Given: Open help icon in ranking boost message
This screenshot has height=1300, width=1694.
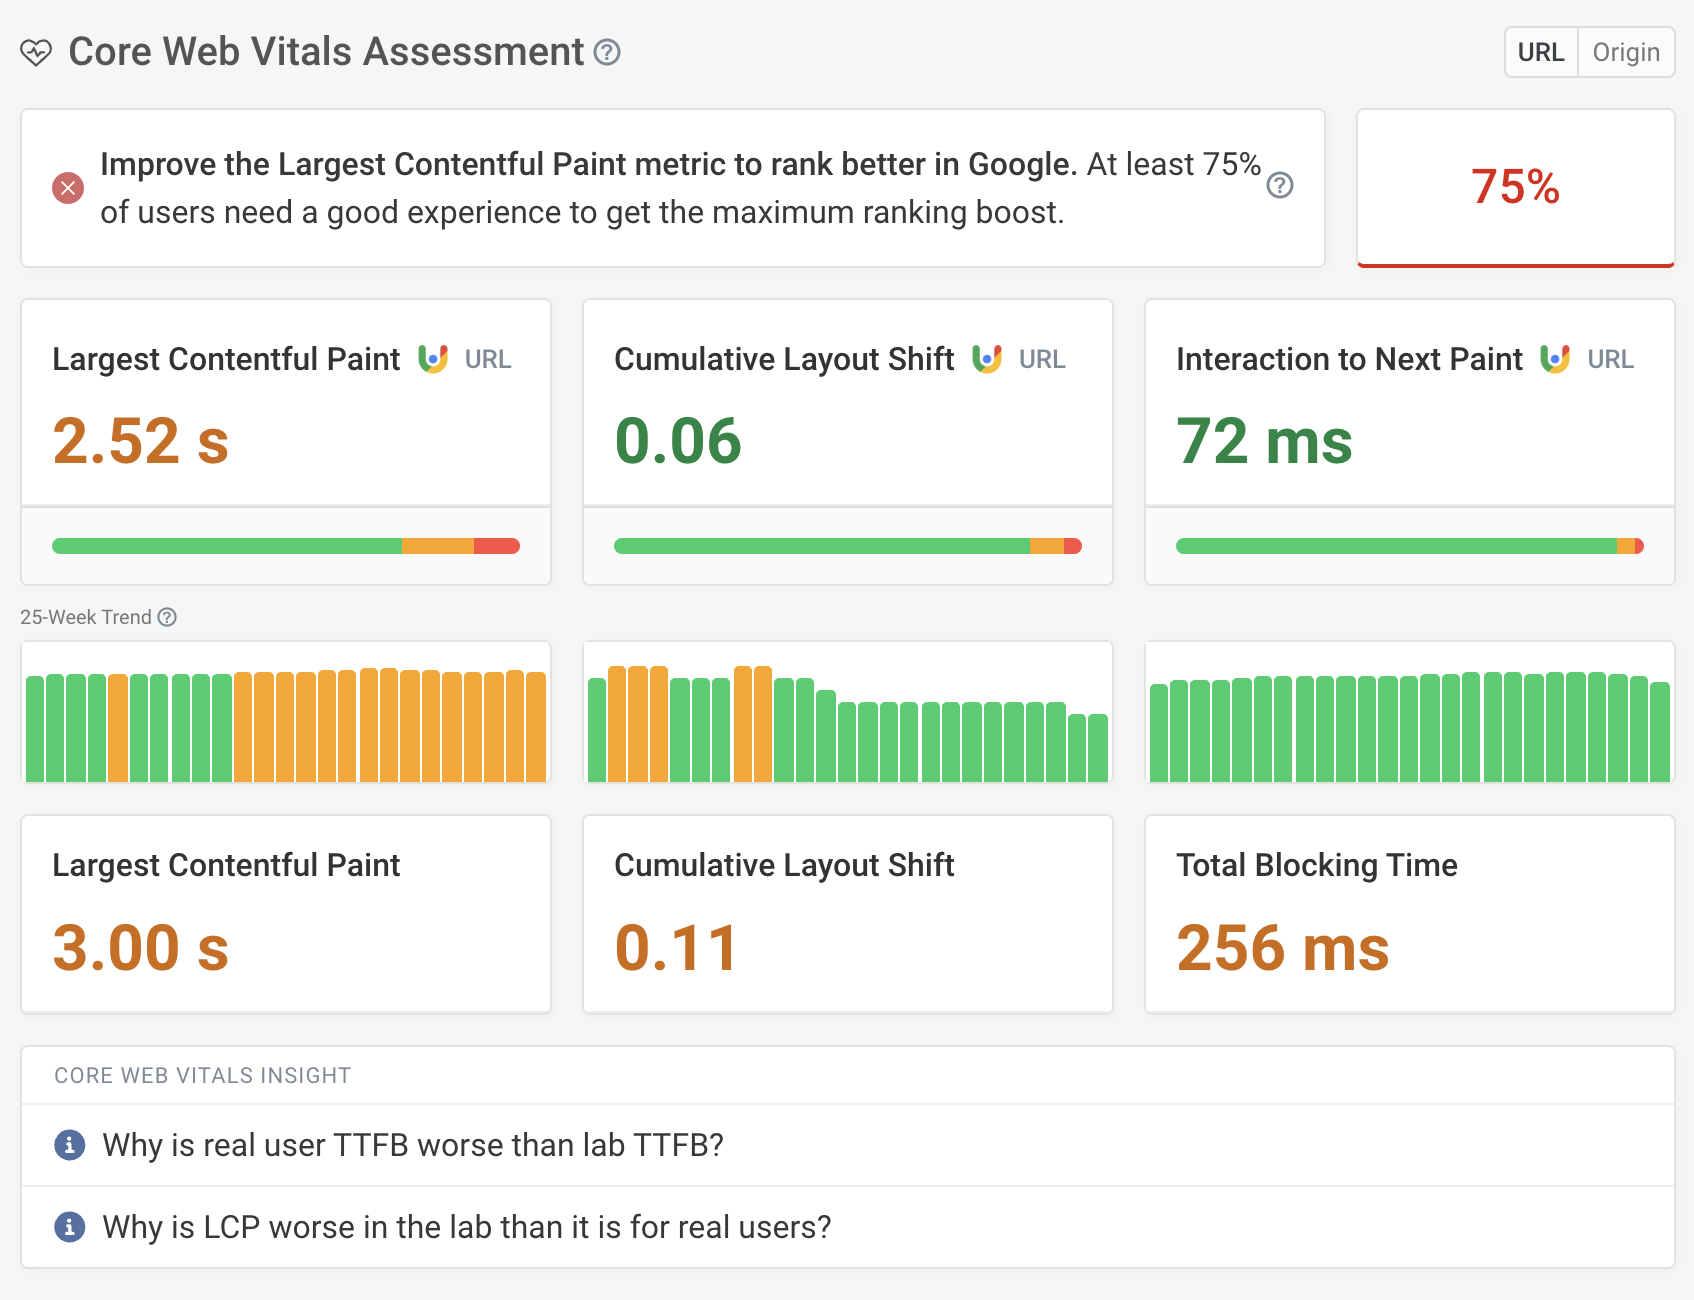Looking at the screenshot, I should (x=1280, y=185).
